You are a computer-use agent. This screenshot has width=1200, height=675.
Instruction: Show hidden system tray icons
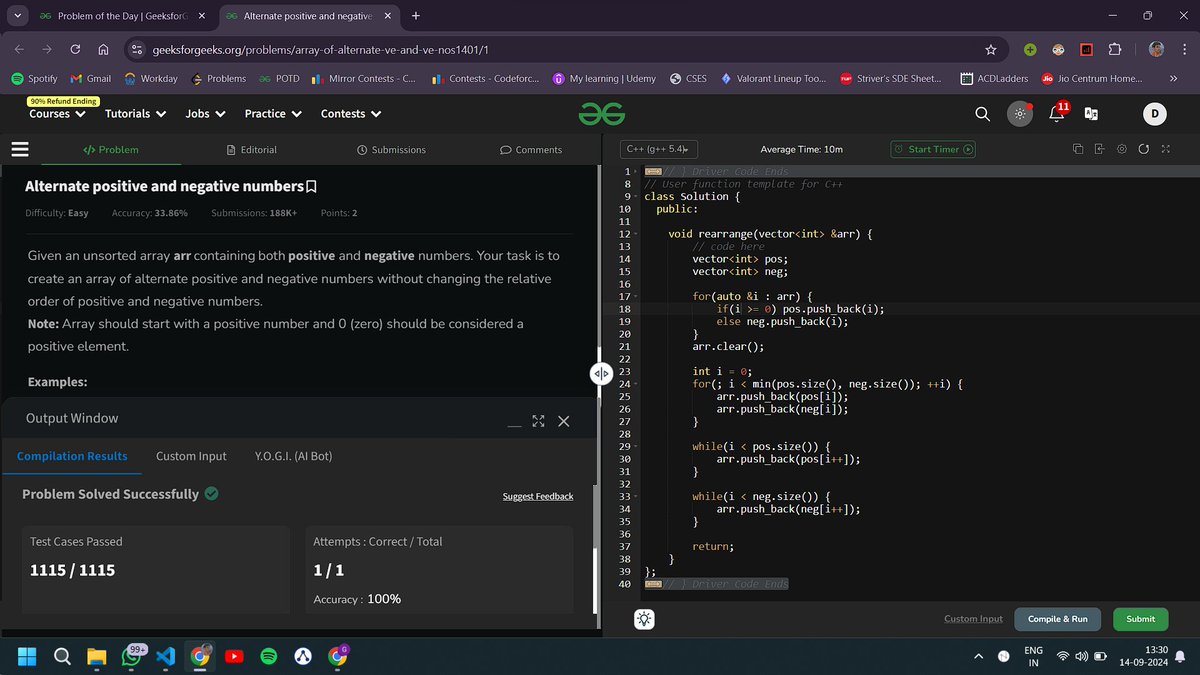[978, 656]
